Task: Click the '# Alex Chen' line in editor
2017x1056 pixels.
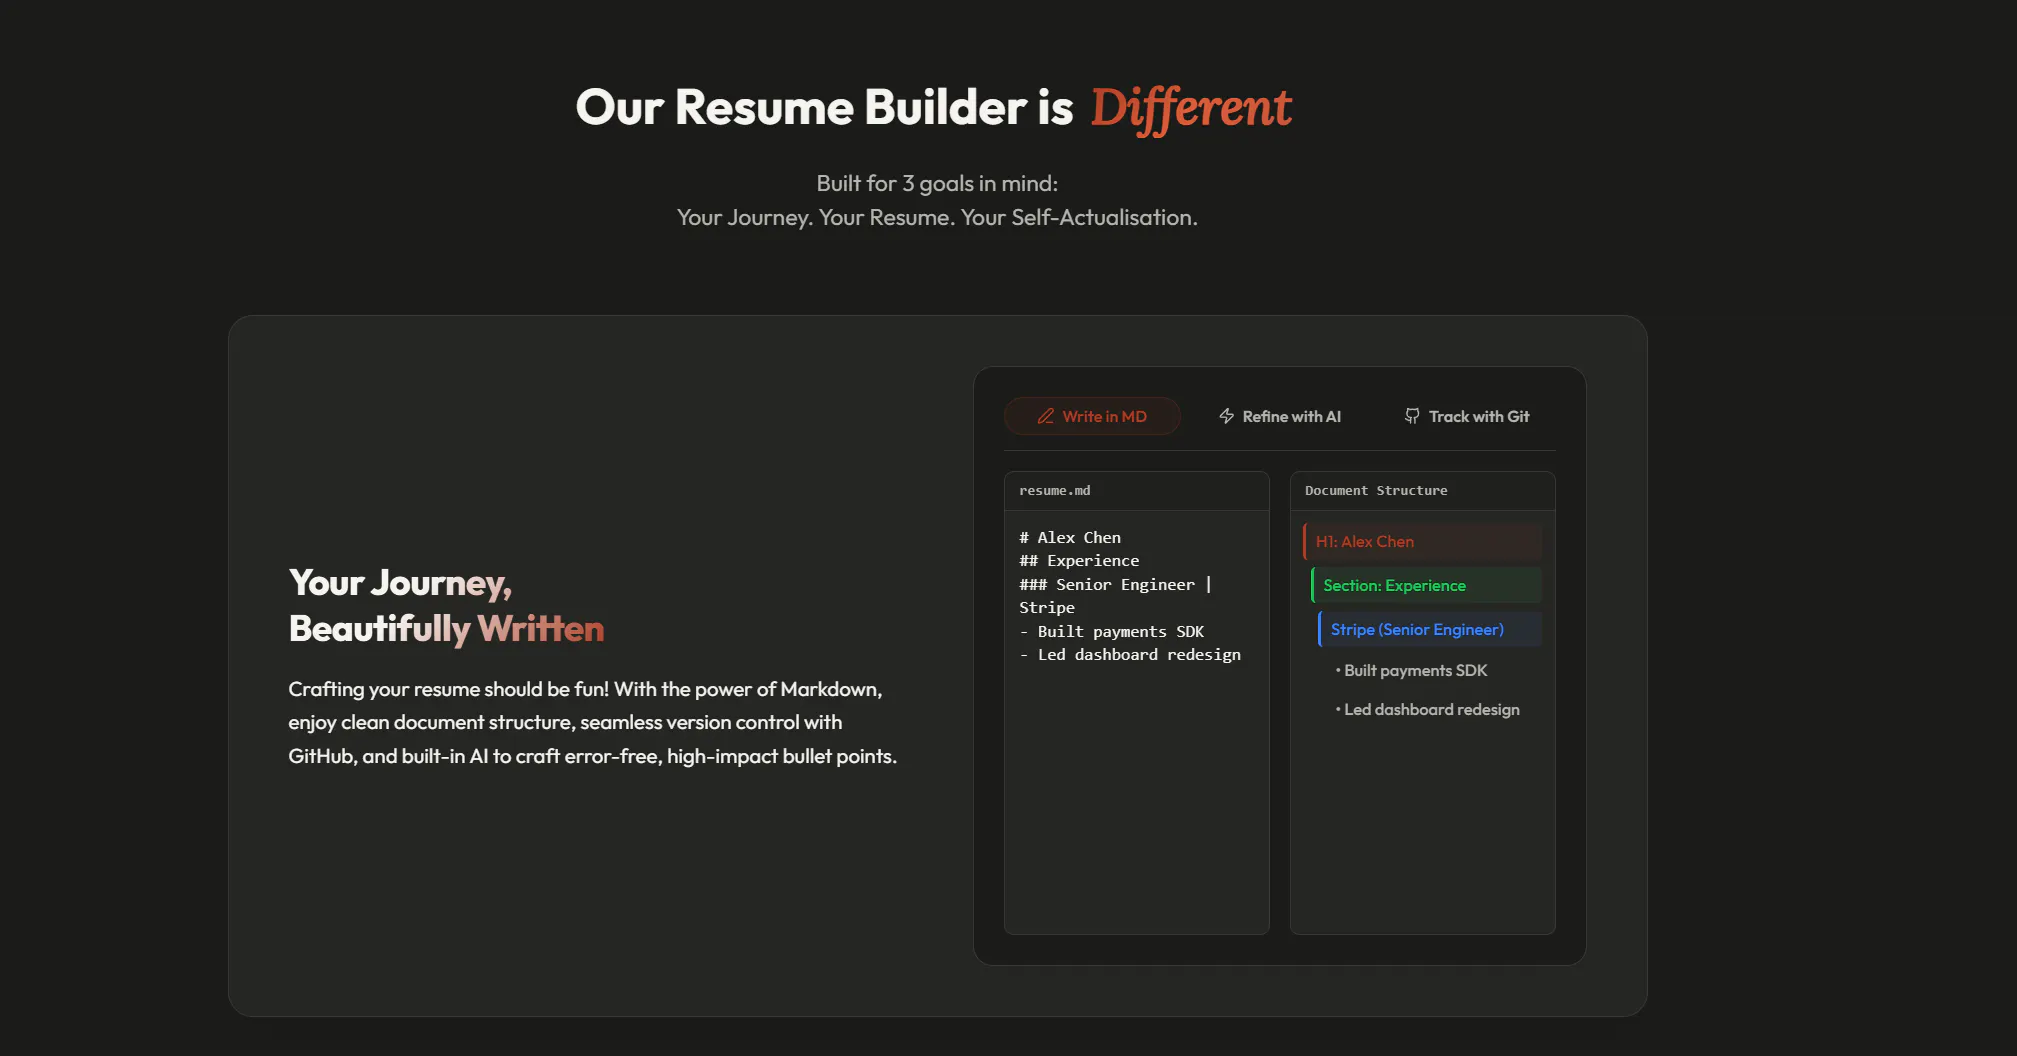Action: tap(1070, 538)
